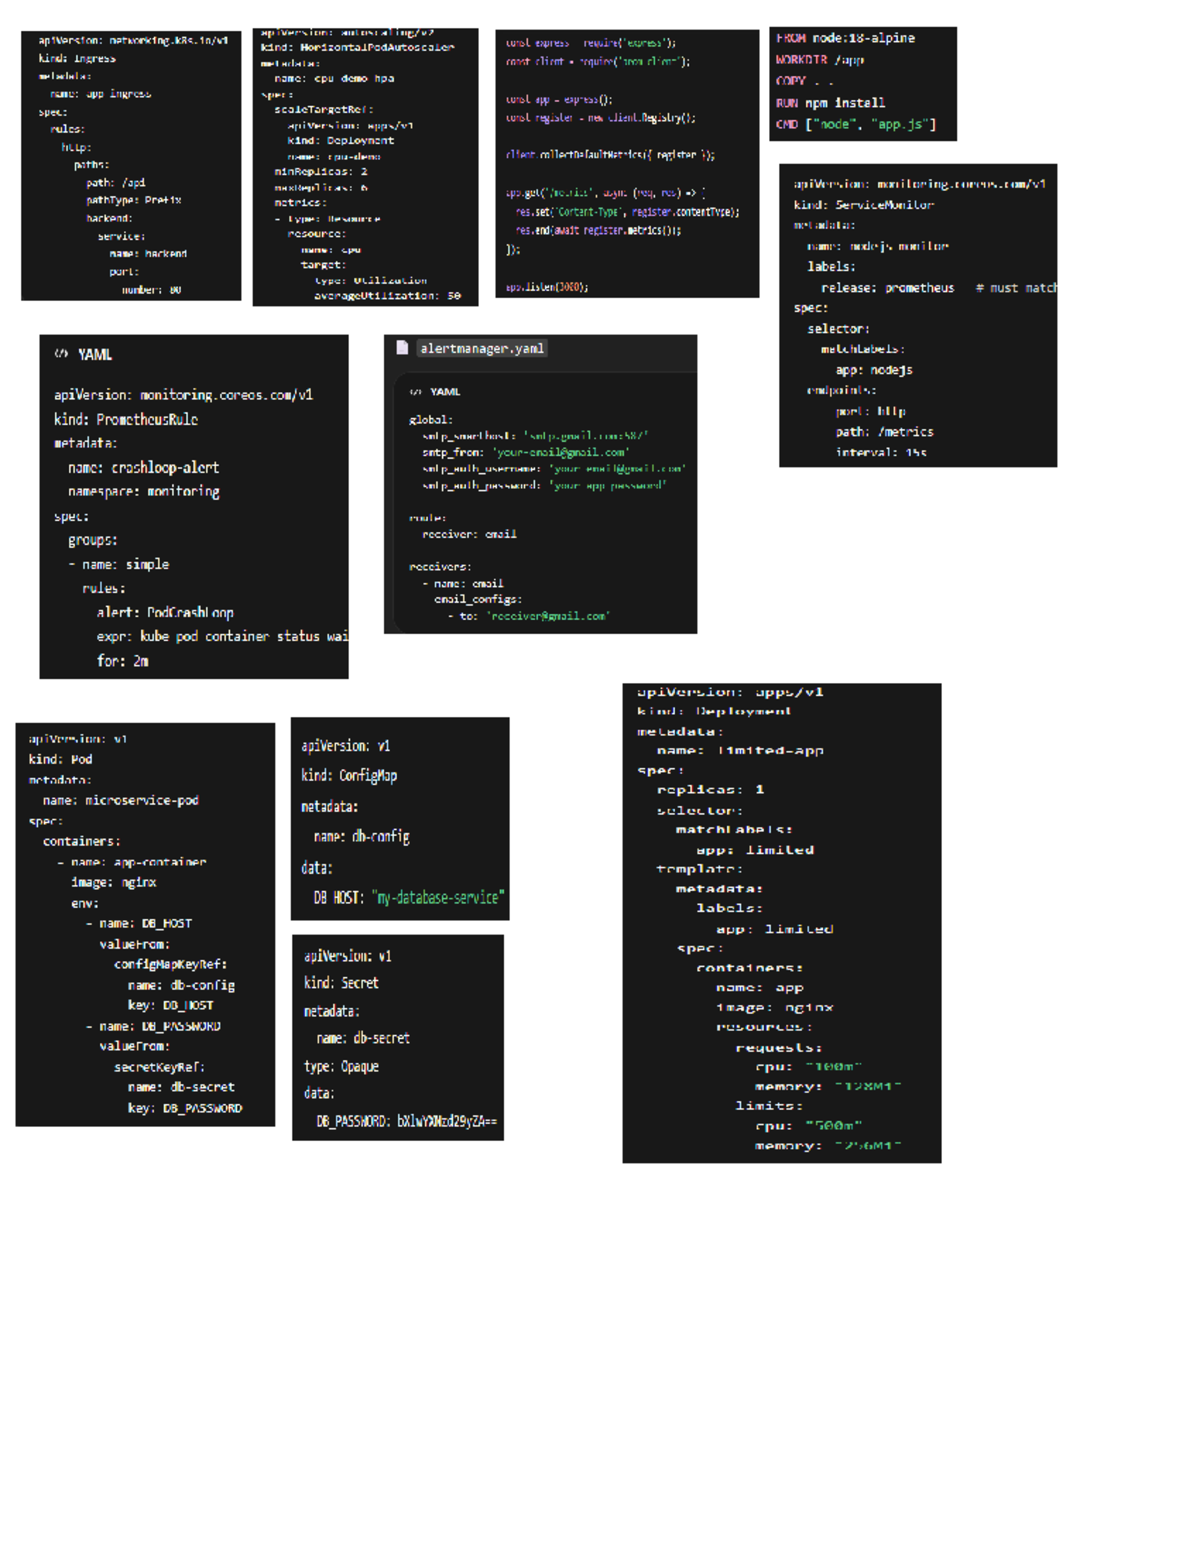The height and width of the screenshot is (1553, 1200).
Task: Click the text "name: crashloop-alert"
Action: (143, 468)
